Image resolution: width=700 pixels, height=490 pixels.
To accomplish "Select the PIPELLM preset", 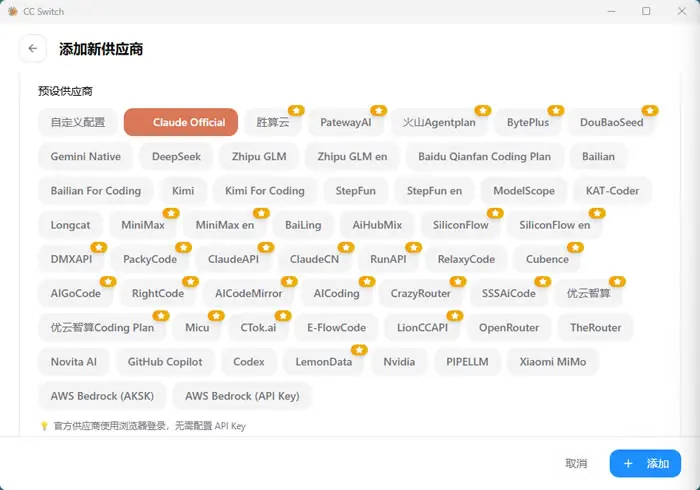I will tap(467, 362).
